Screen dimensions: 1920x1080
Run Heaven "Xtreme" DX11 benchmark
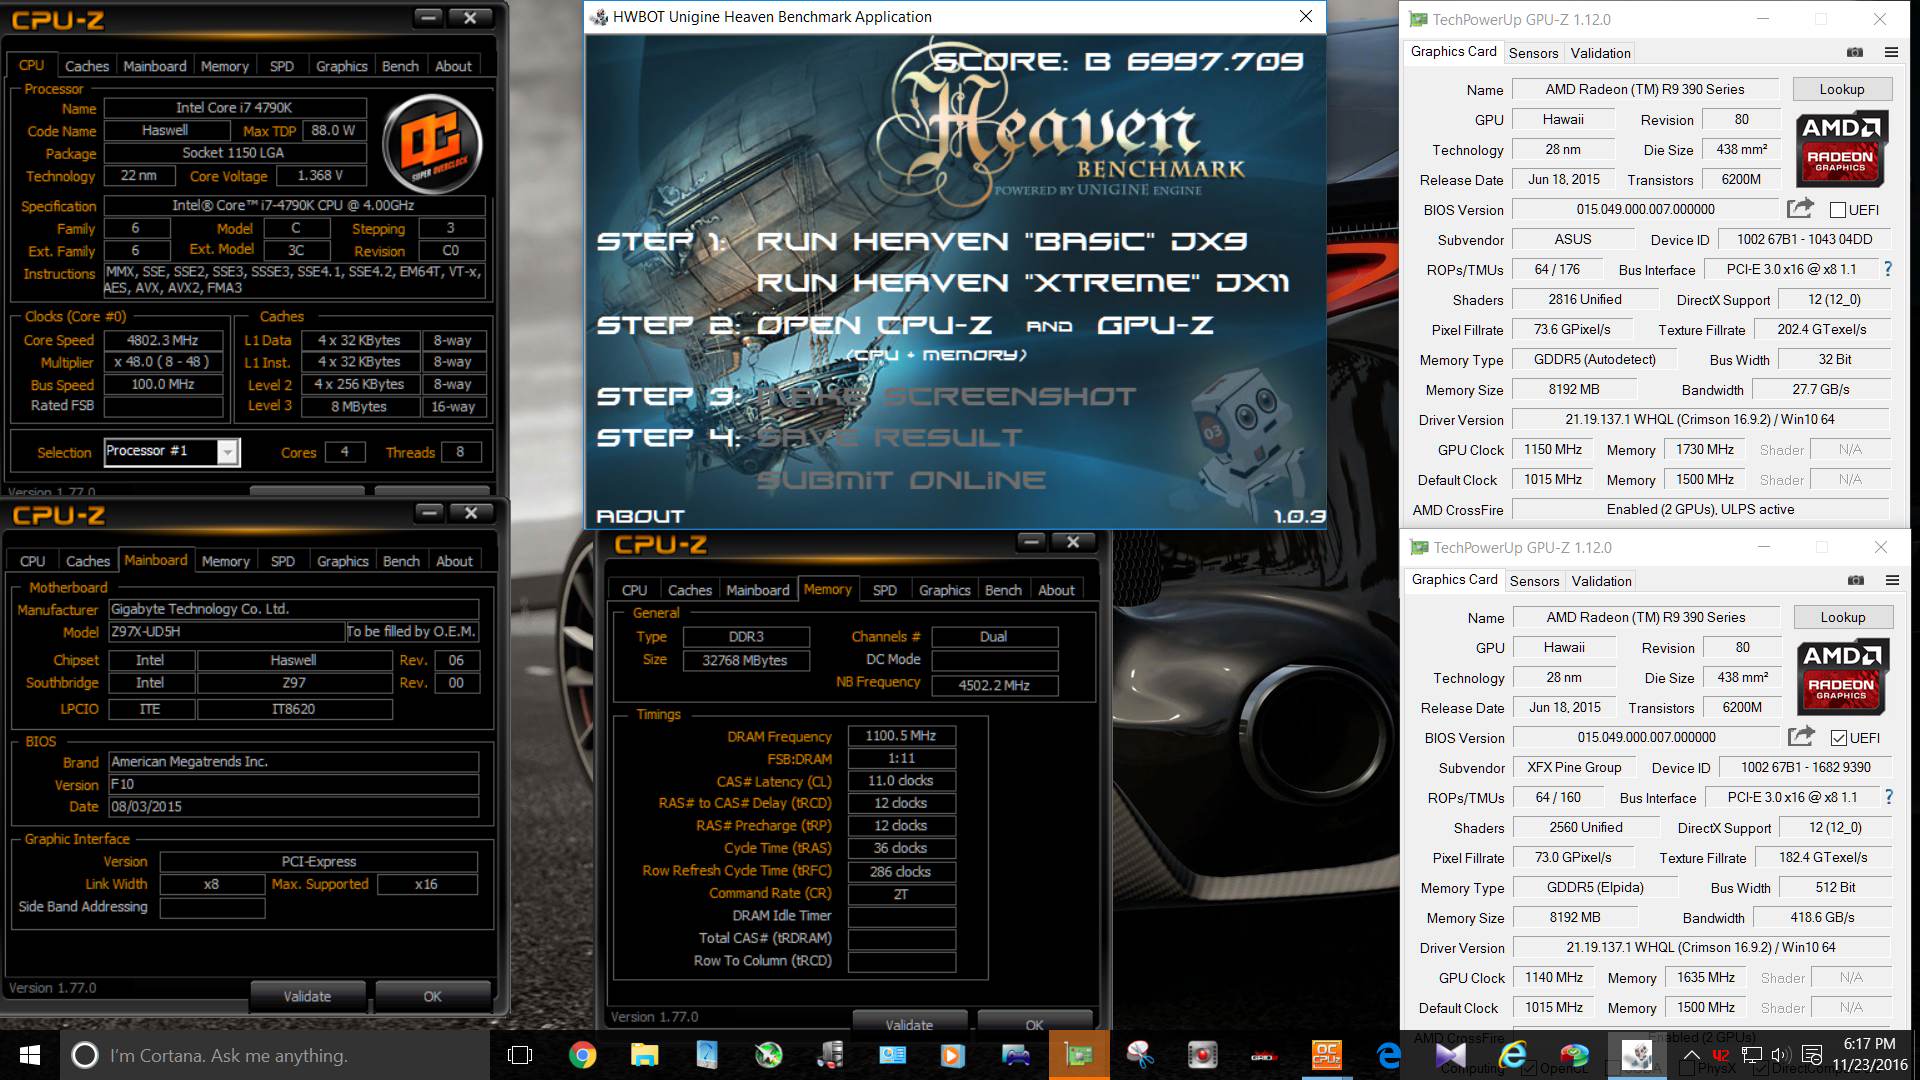pos(1023,283)
